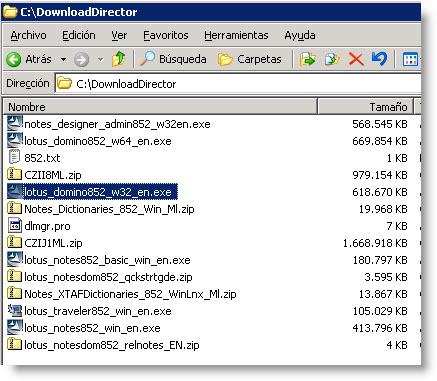Image resolution: width=437 pixels, height=381 pixels.
Task: Click the Dirección address field
Action: tap(238, 83)
